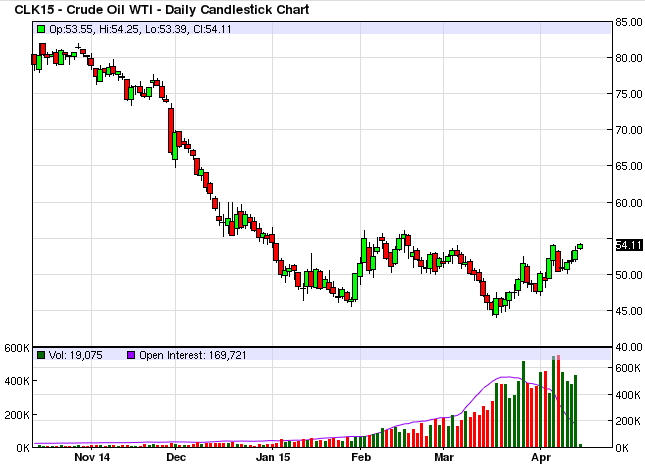Click the right-axis 600K open interest label
This screenshot has height=467, width=645.
(628, 368)
